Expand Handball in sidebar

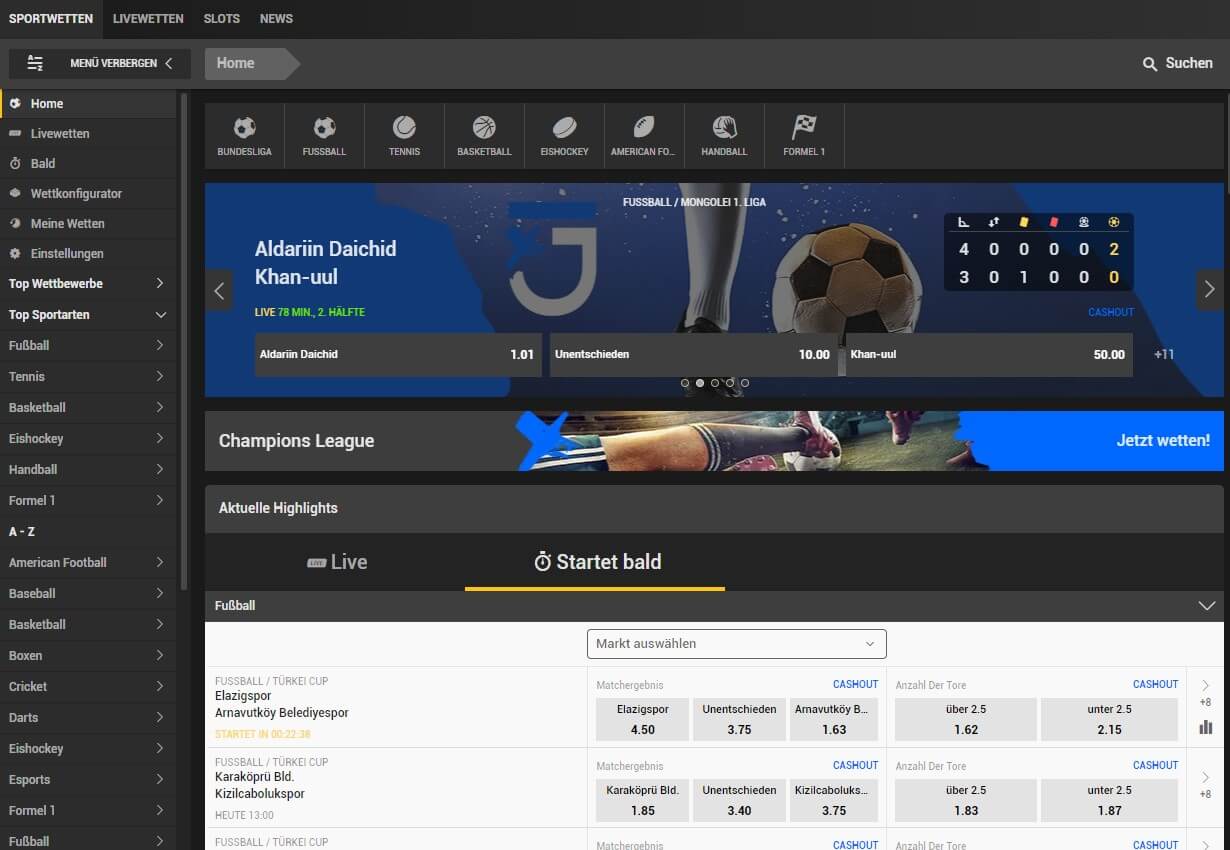(x=160, y=470)
